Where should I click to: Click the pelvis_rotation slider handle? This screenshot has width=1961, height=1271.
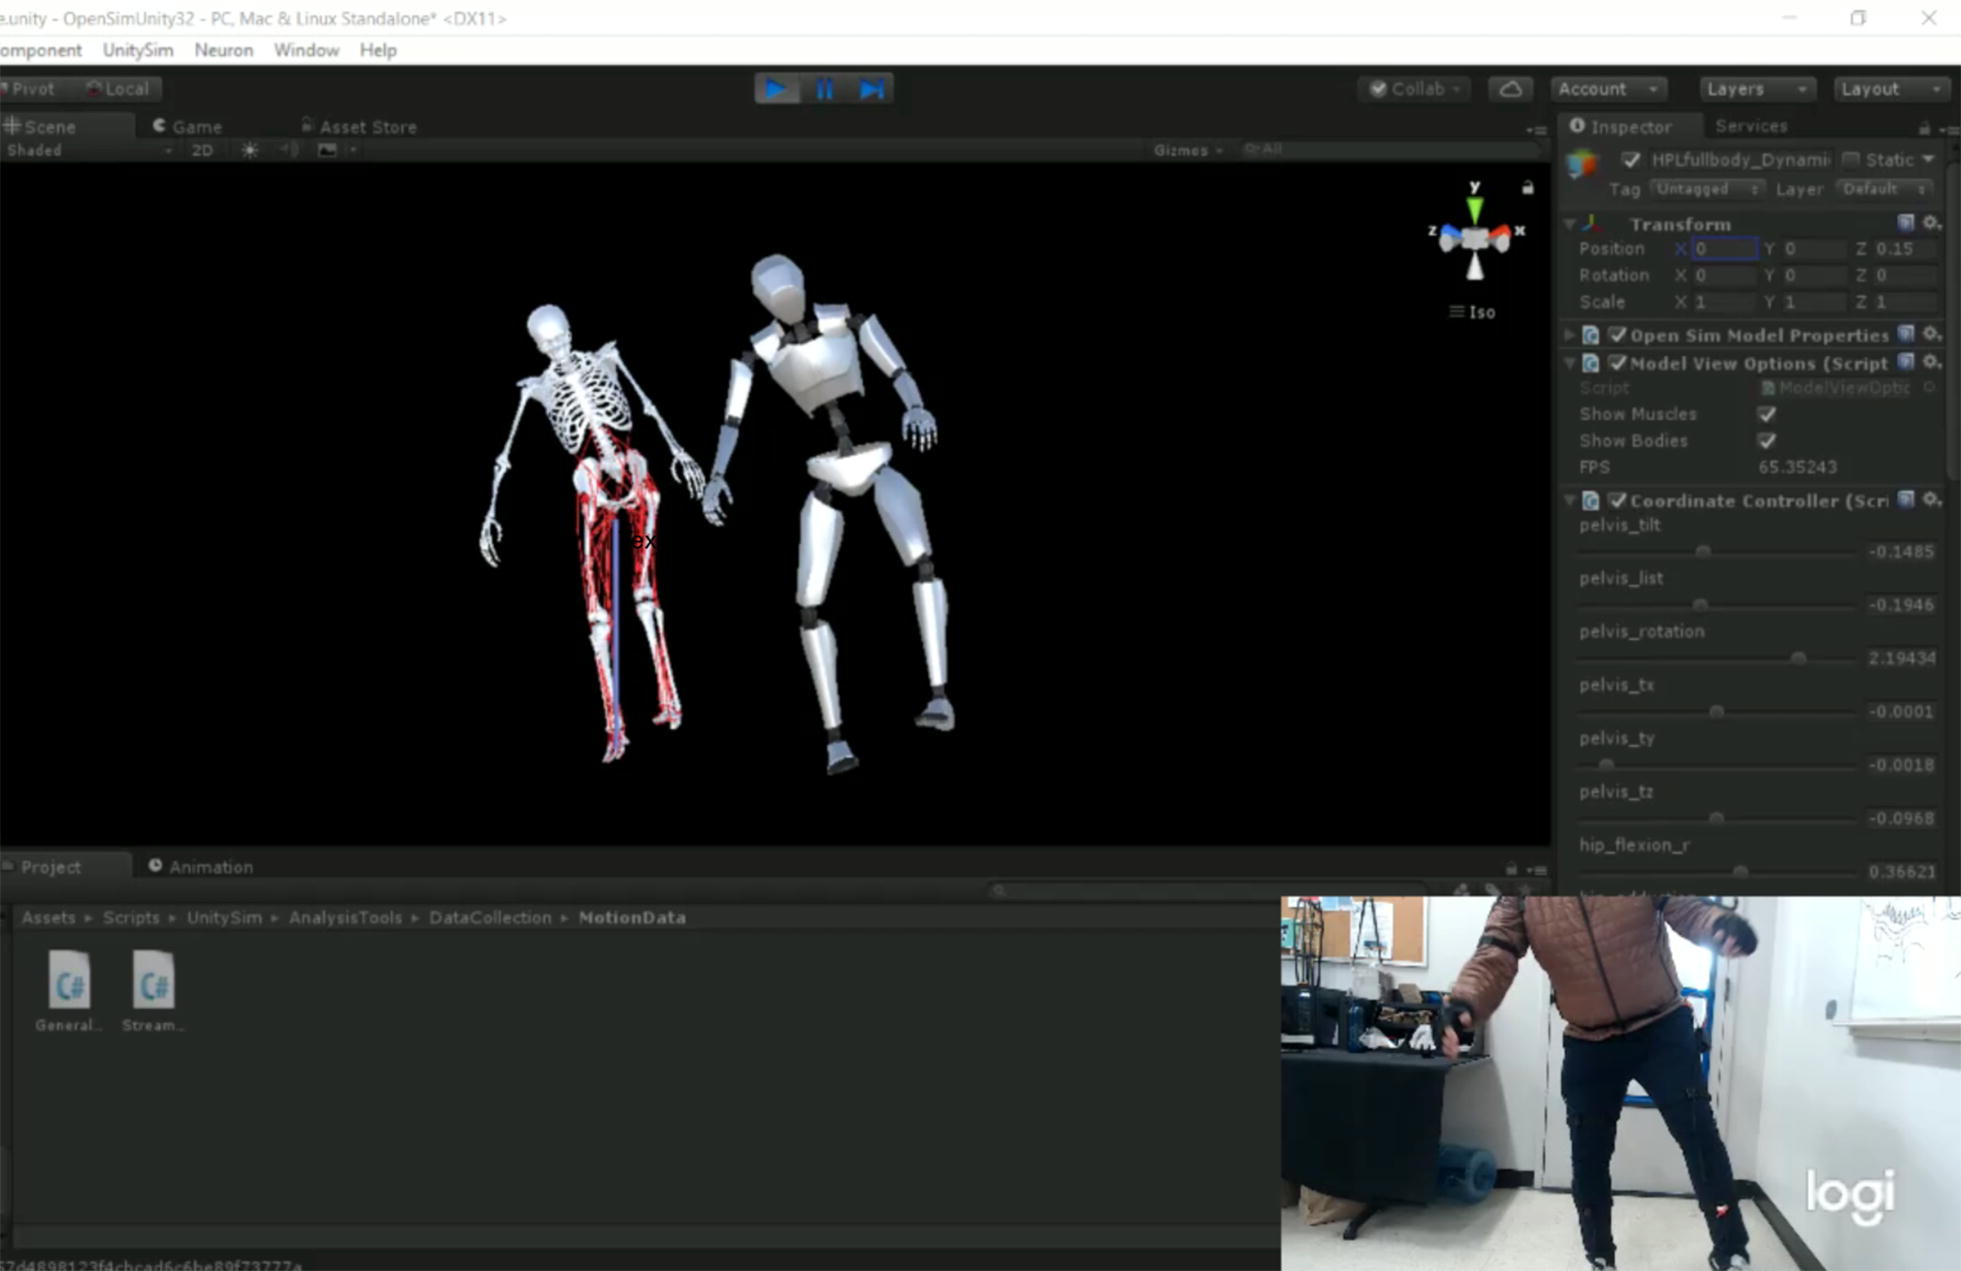[1798, 658]
